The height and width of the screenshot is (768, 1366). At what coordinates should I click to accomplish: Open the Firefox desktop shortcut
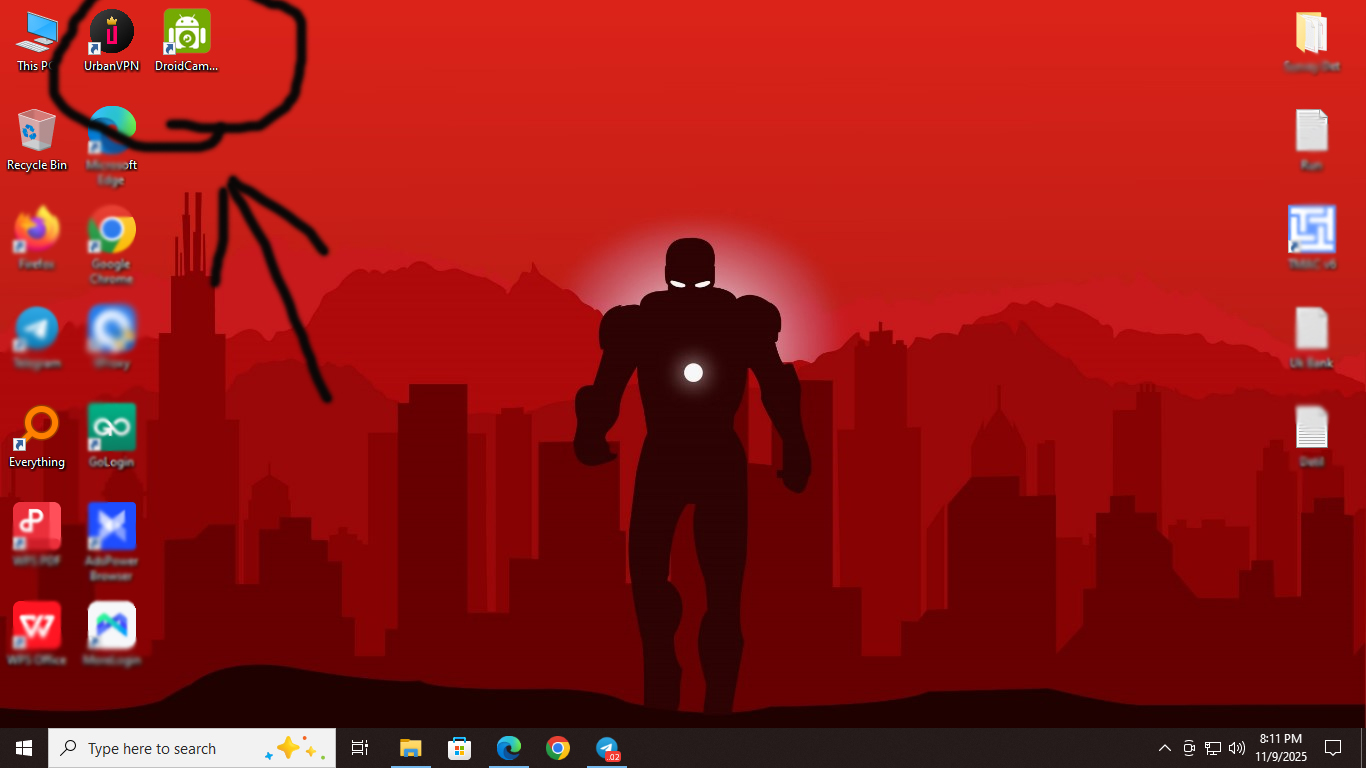coord(37,231)
